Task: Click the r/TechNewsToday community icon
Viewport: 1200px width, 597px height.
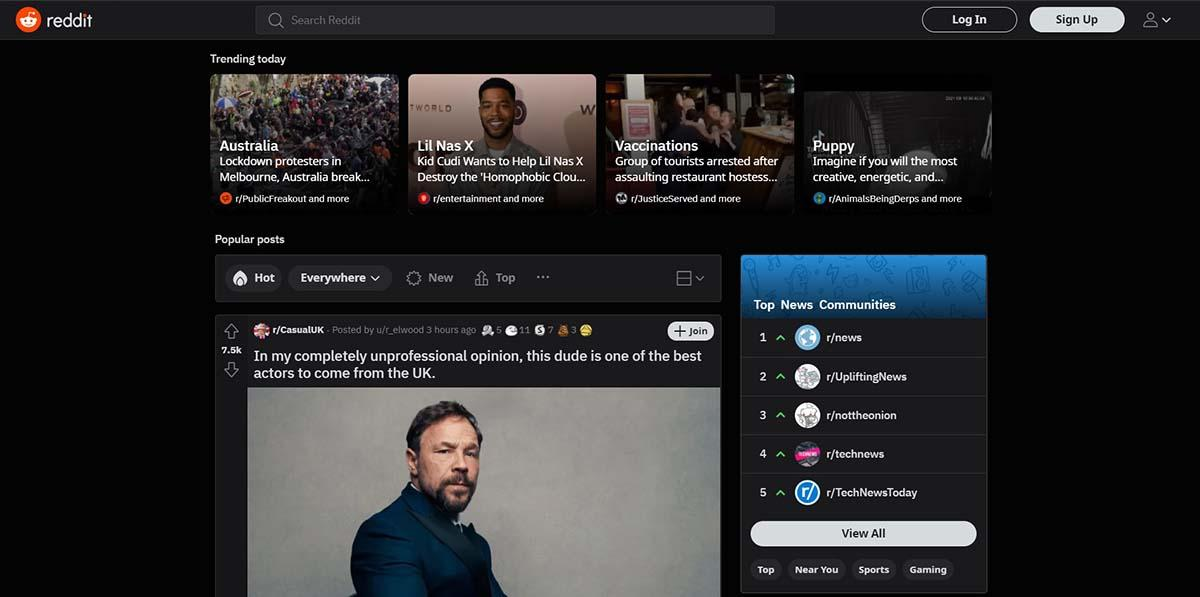Action: 807,492
